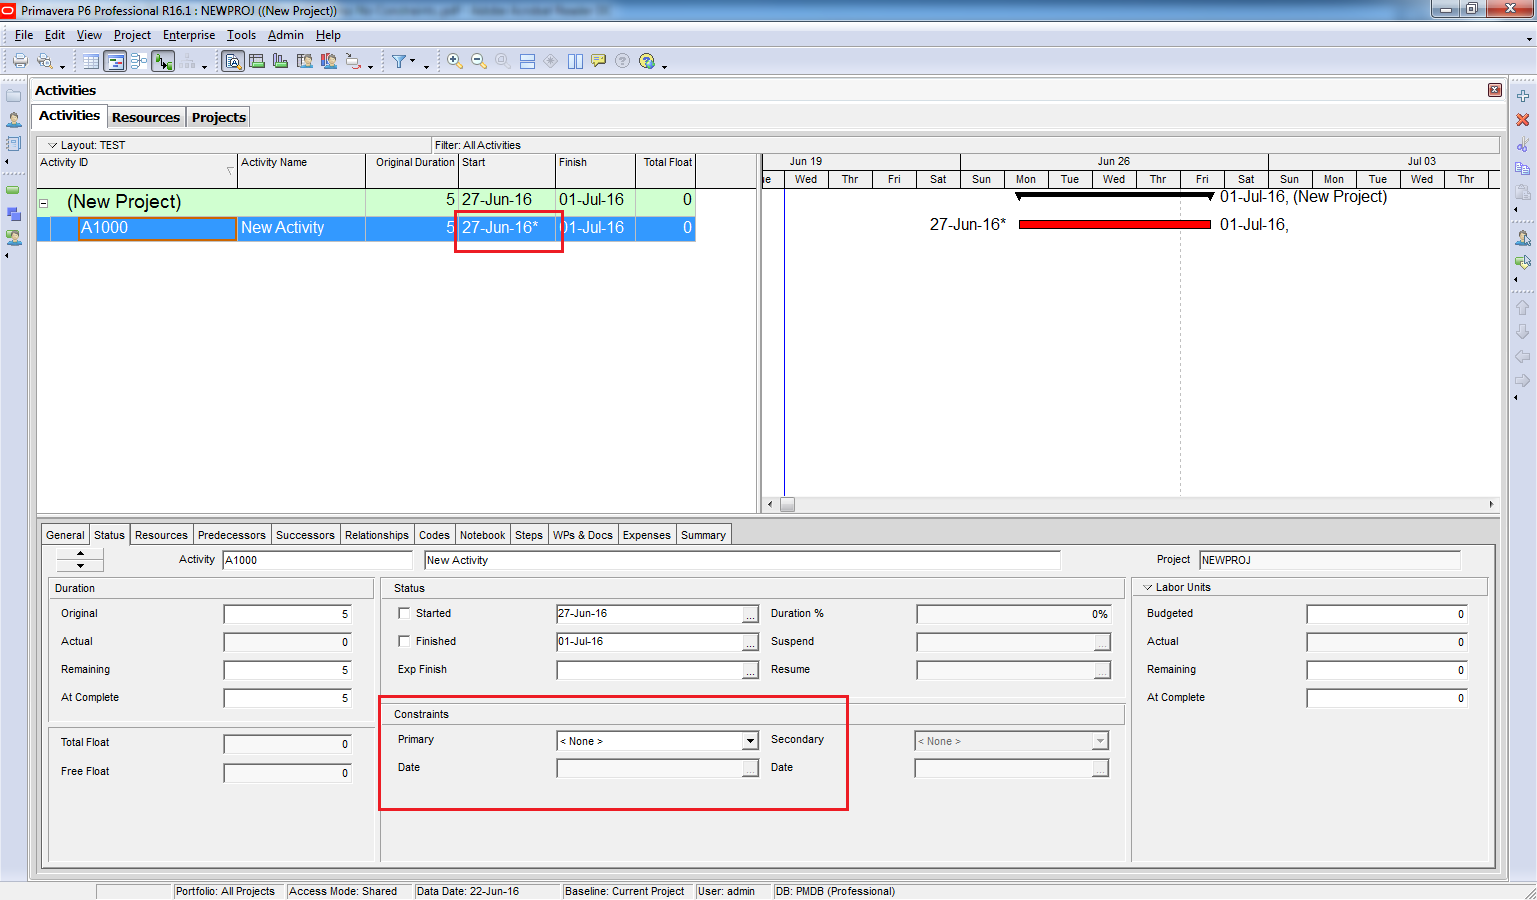This screenshot has width=1537, height=900.
Task: Collapse the (New Project) tree group
Action: click(x=44, y=203)
